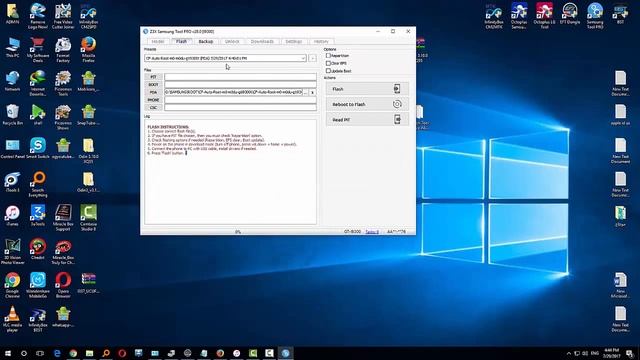Click the Read PIT button
The width and height of the screenshot is (640, 360).
pos(367,120)
